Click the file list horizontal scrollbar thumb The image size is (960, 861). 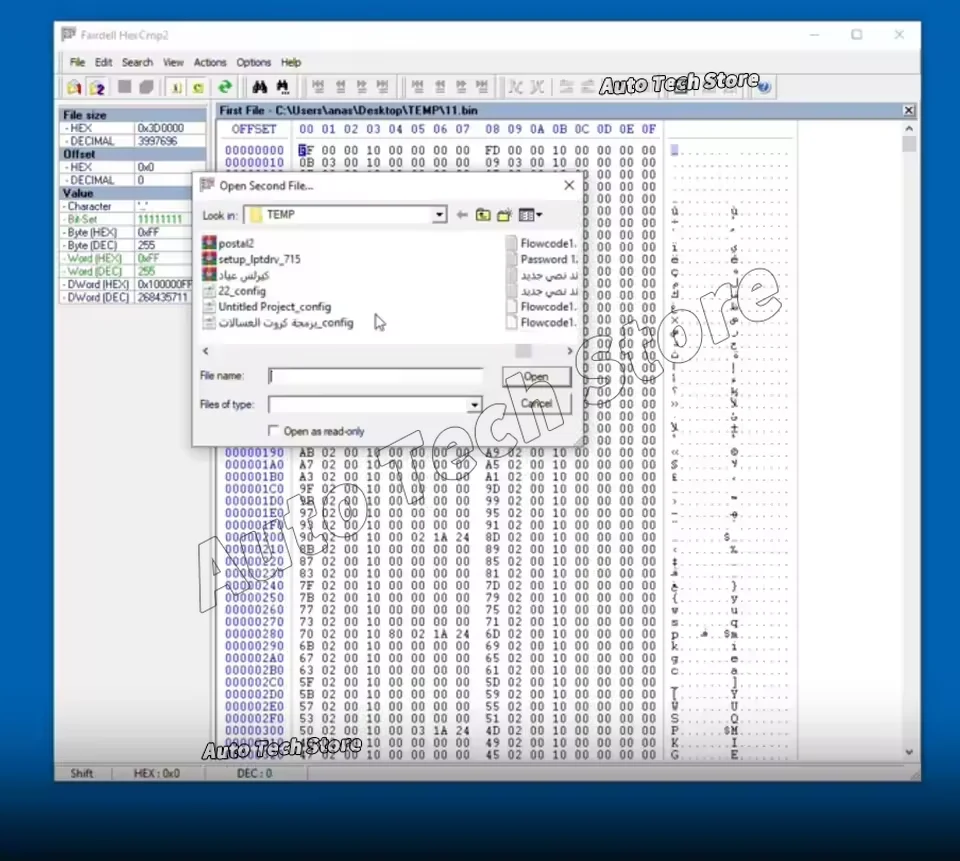(x=523, y=351)
